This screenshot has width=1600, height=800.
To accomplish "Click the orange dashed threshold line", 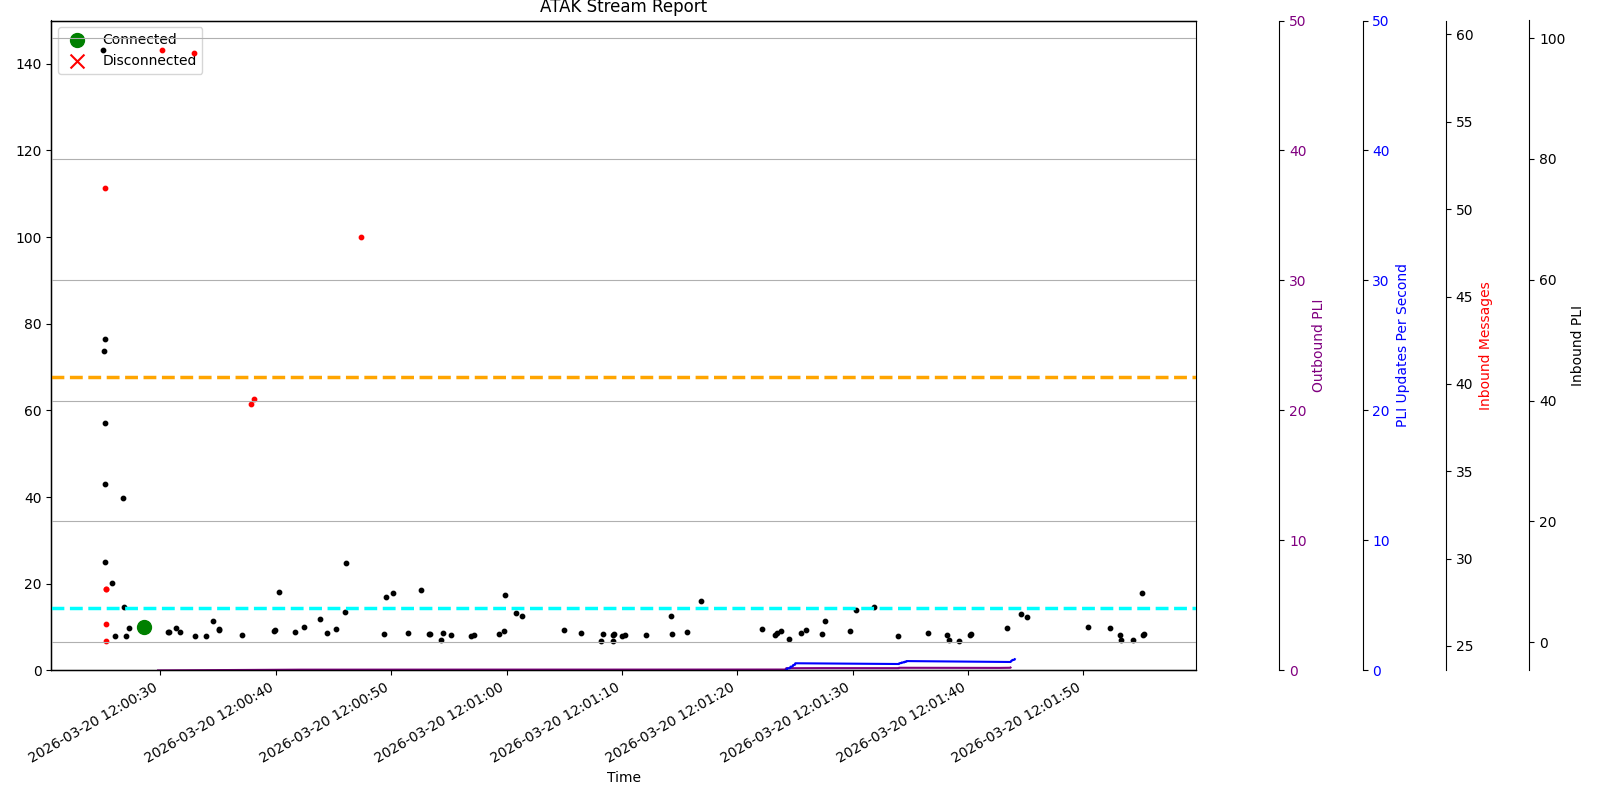I will 700,377.
